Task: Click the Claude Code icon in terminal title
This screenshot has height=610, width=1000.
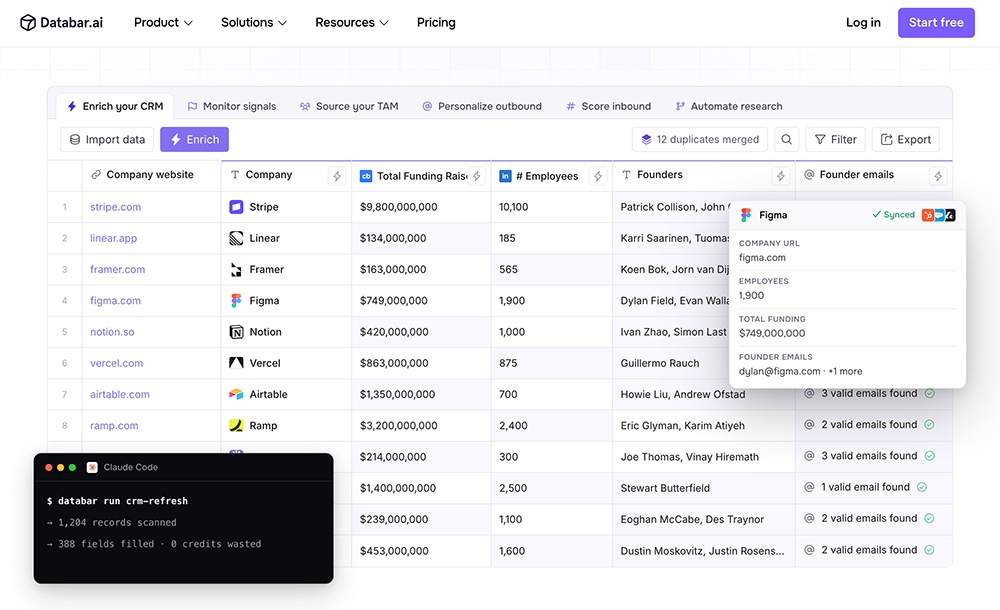Action: [x=92, y=467]
